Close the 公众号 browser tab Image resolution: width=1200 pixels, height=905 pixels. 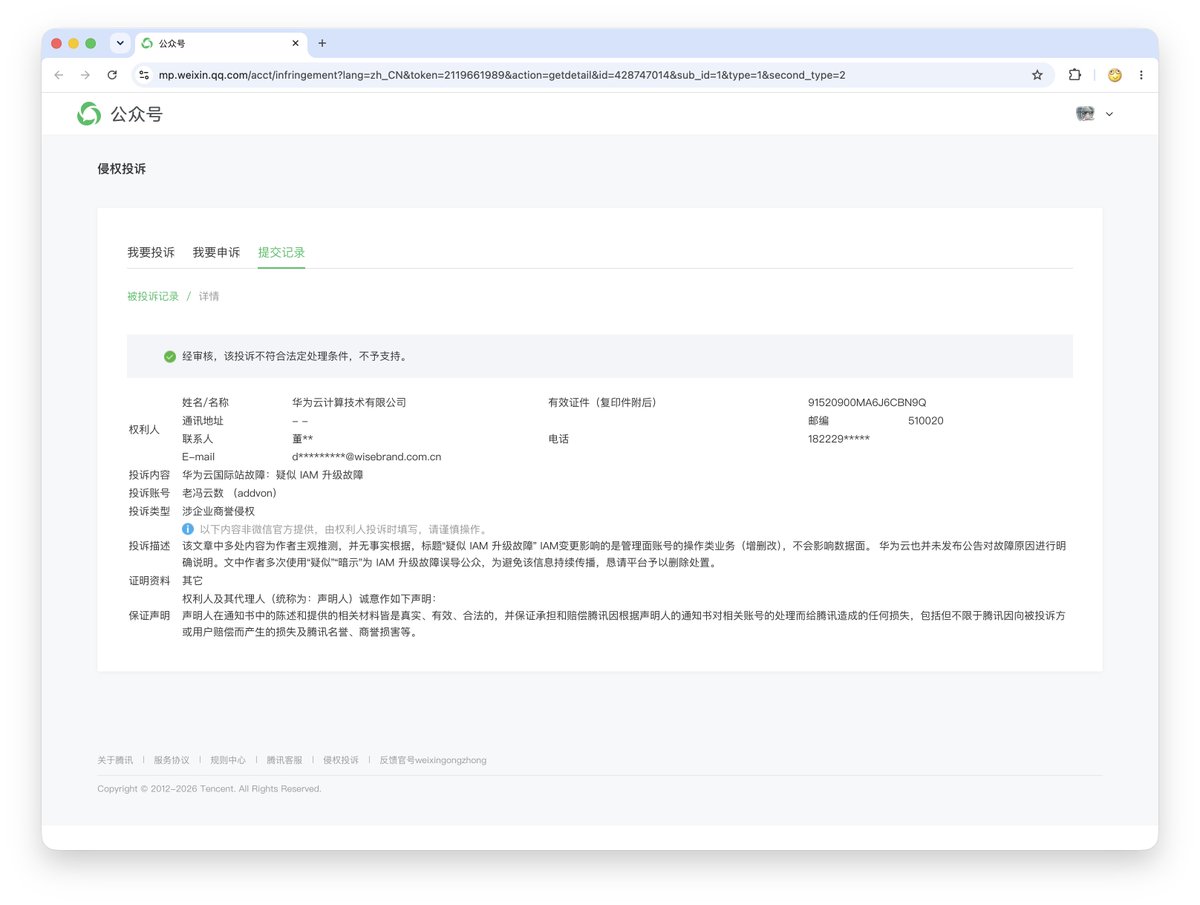[295, 43]
